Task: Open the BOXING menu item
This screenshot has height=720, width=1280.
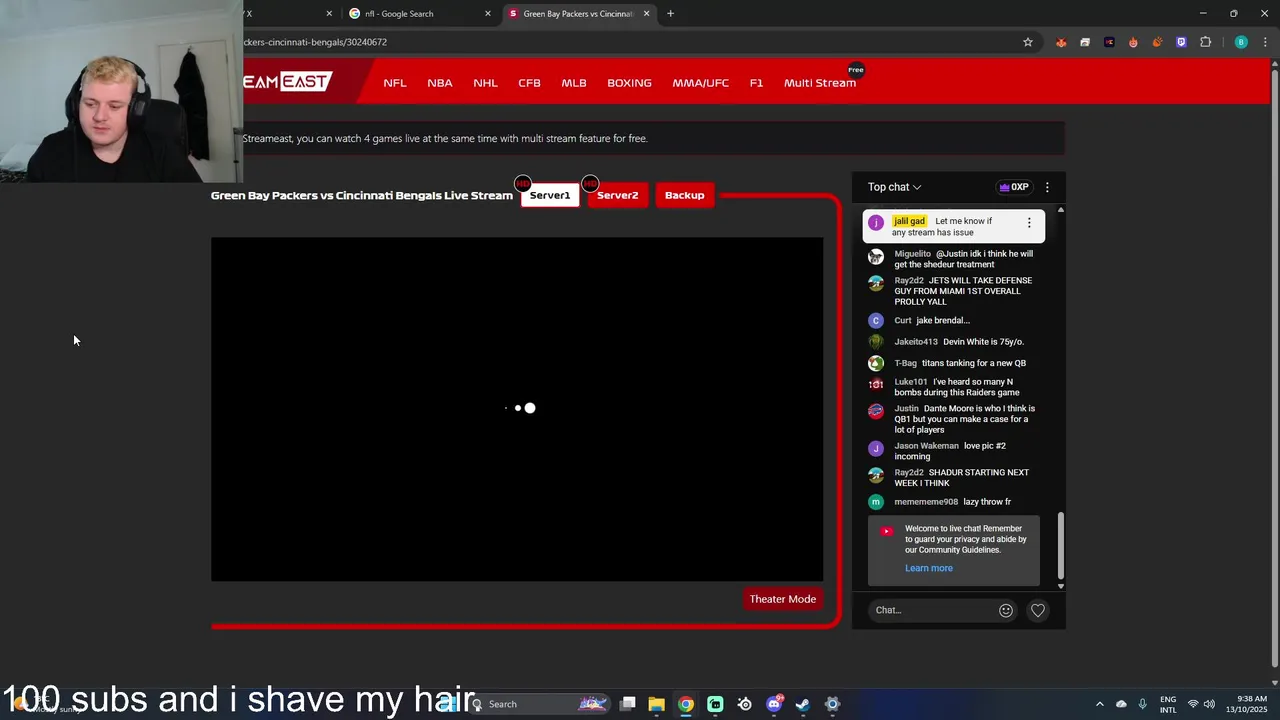Action: tap(629, 83)
